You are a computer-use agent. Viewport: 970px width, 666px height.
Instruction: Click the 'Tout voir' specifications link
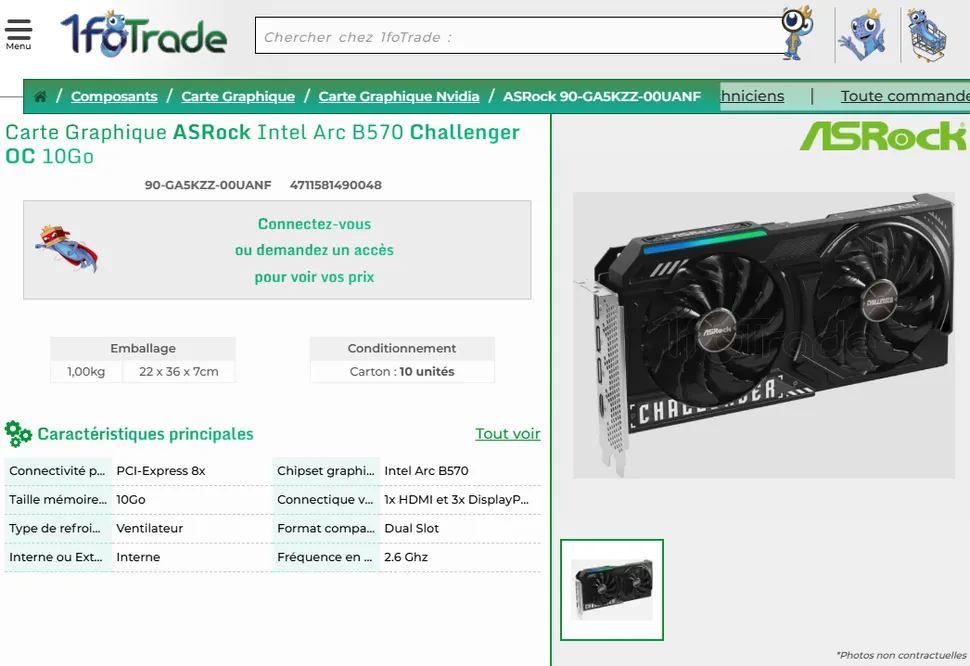508,433
